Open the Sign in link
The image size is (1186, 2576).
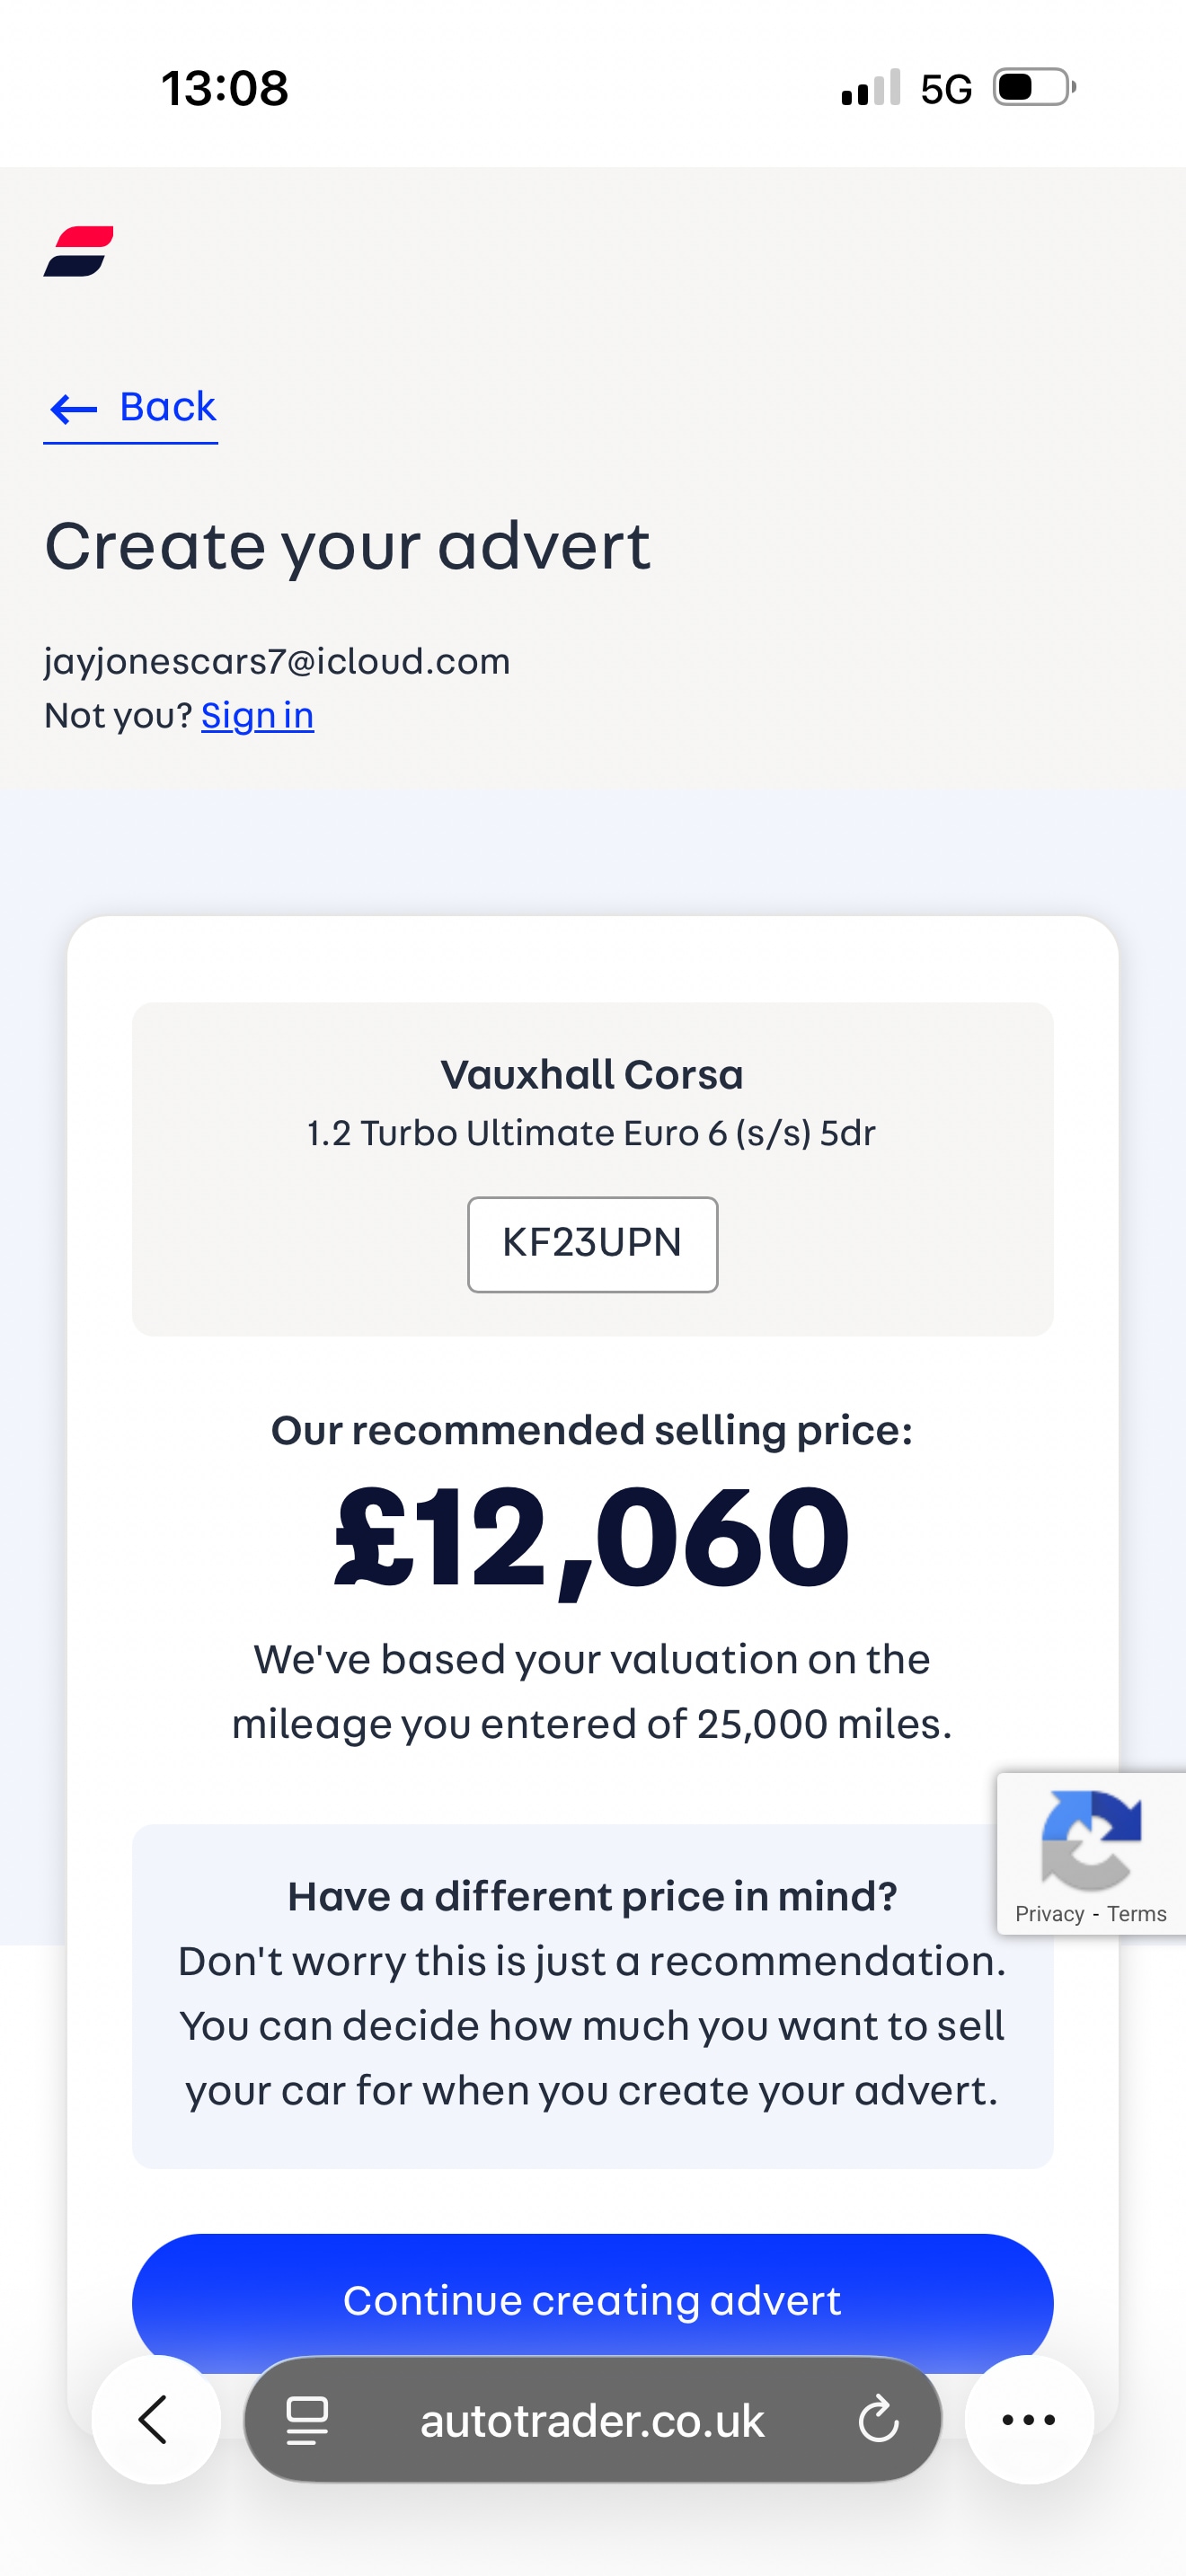[257, 716]
